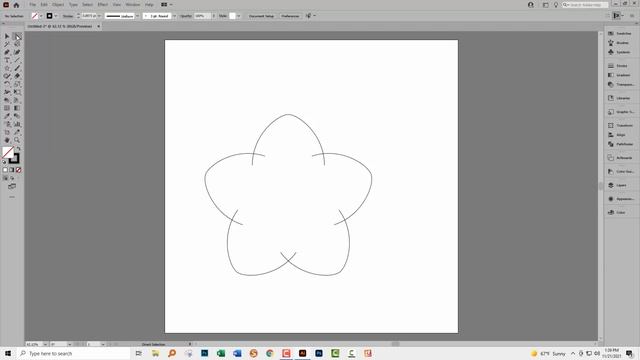
Task: Open the Swatches panel
Action: [x=620, y=33]
